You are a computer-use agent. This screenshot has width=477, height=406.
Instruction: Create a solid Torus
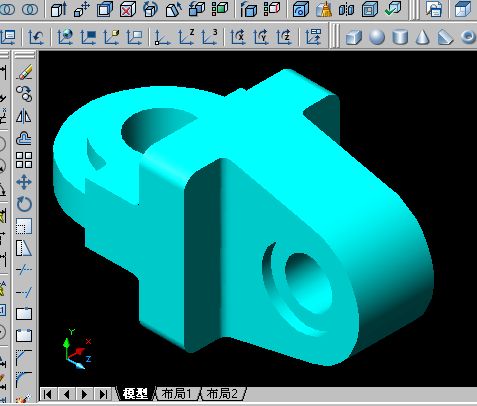(x=468, y=37)
